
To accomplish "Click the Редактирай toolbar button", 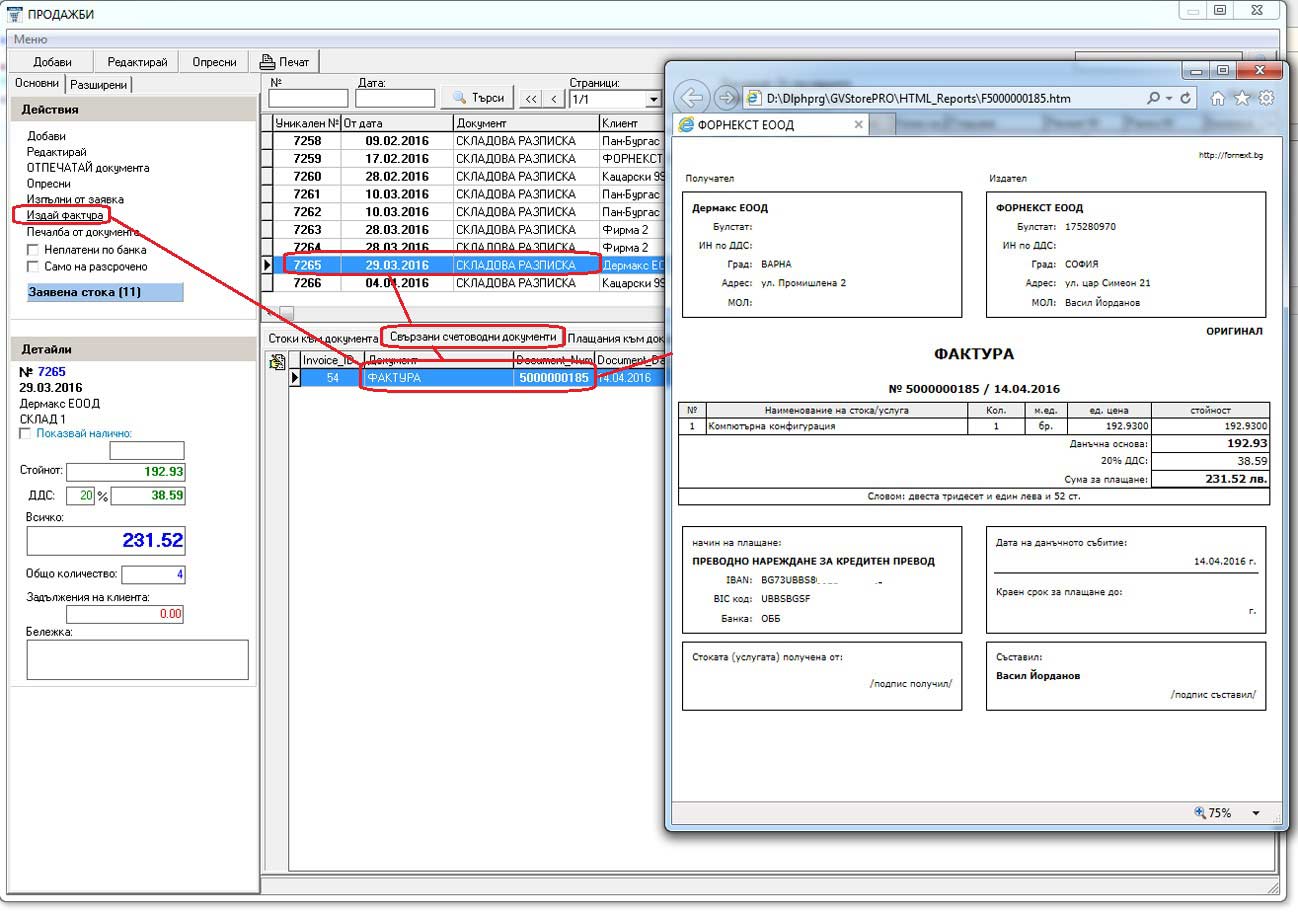I will tap(137, 62).
